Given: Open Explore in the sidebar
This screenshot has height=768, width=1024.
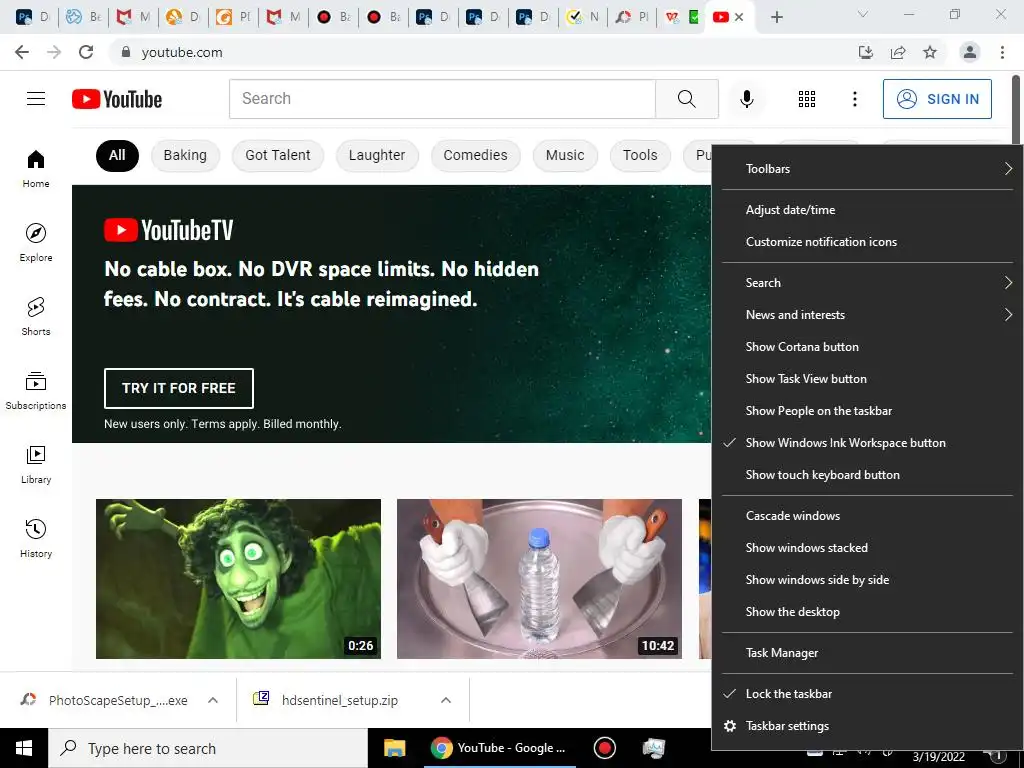Looking at the screenshot, I should pos(36,242).
